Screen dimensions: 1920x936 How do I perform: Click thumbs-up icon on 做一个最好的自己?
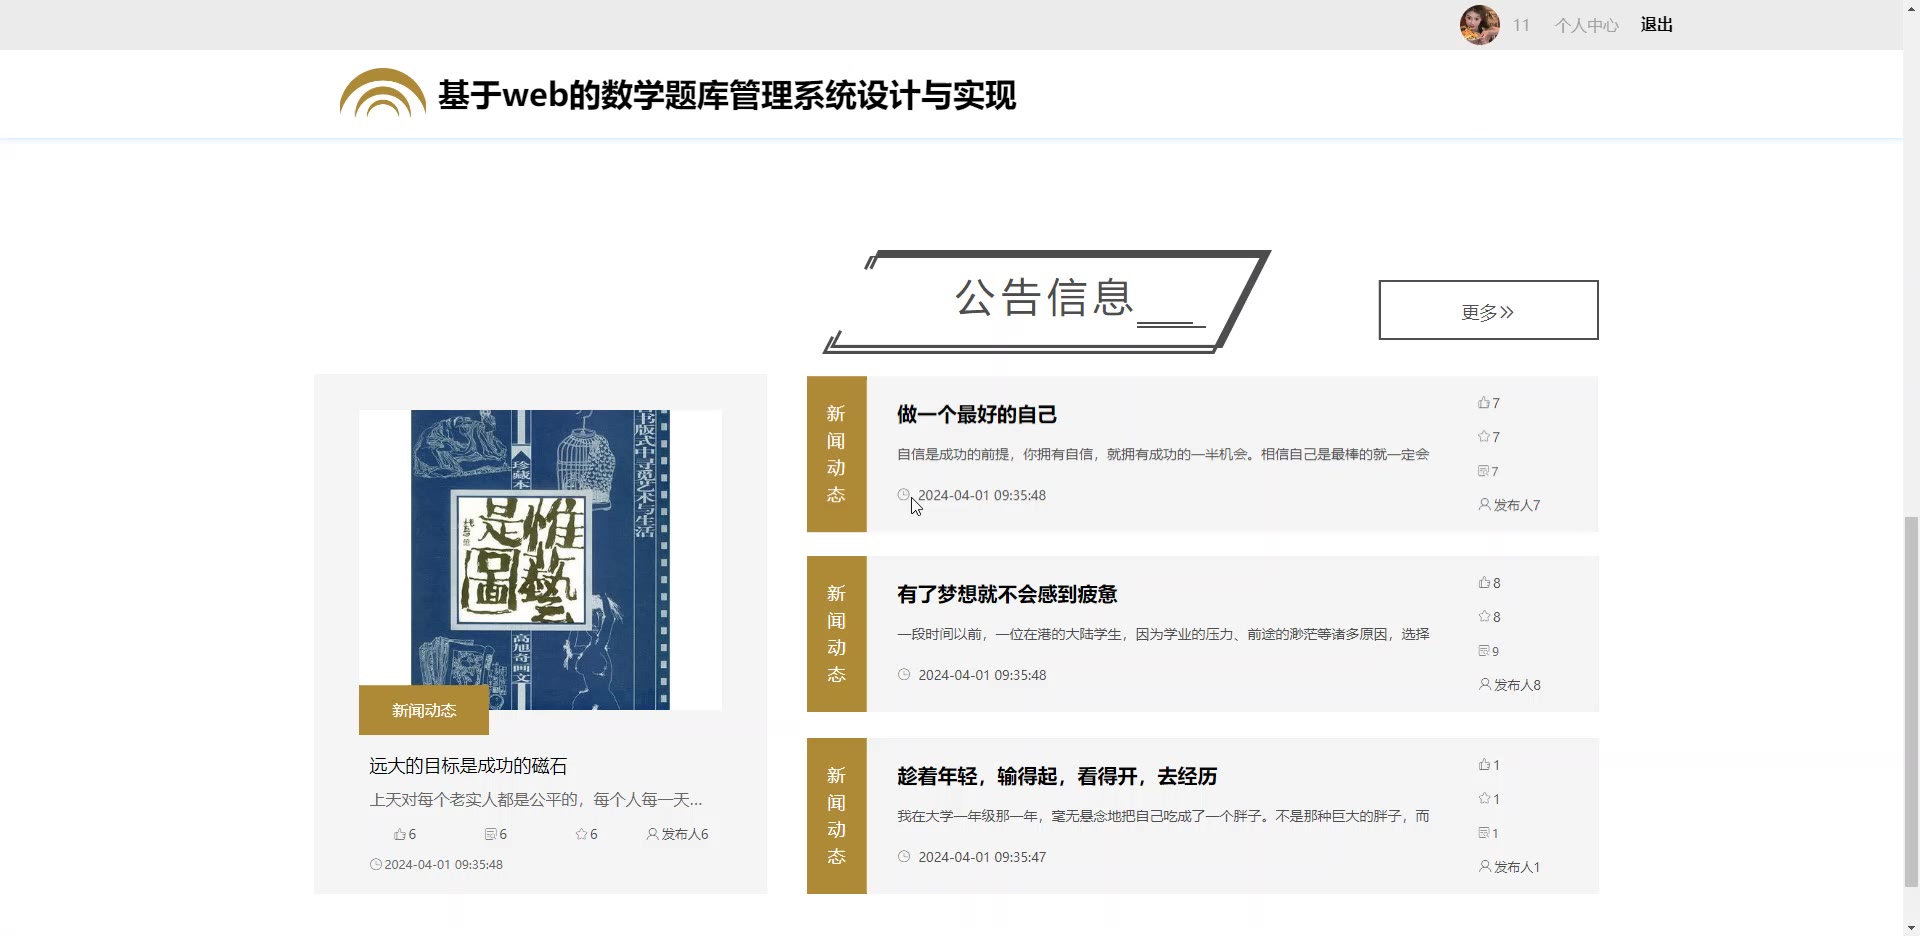click(x=1483, y=403)
